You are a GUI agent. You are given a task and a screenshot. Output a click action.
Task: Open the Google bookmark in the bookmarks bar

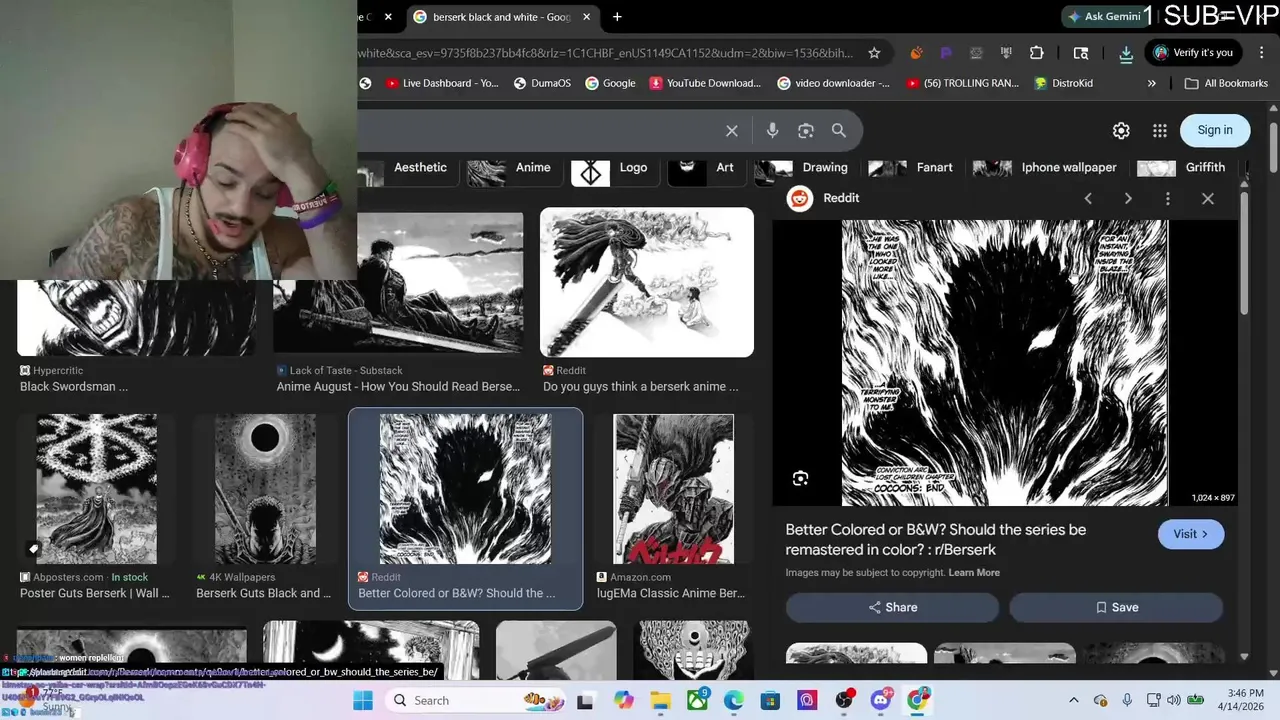pos(610,83)
